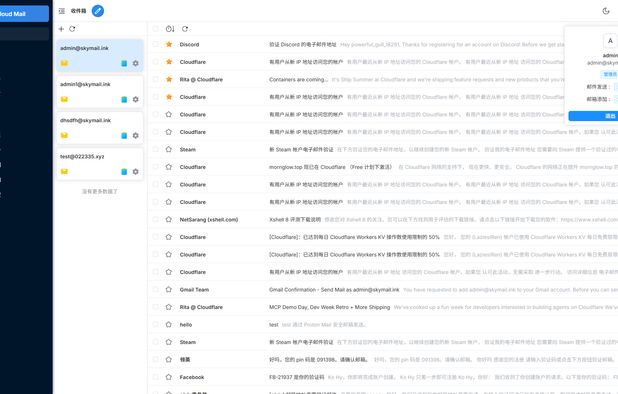618x394 pixels.
Task: Open the MCP Demo Day email
Action: [383, 307]
